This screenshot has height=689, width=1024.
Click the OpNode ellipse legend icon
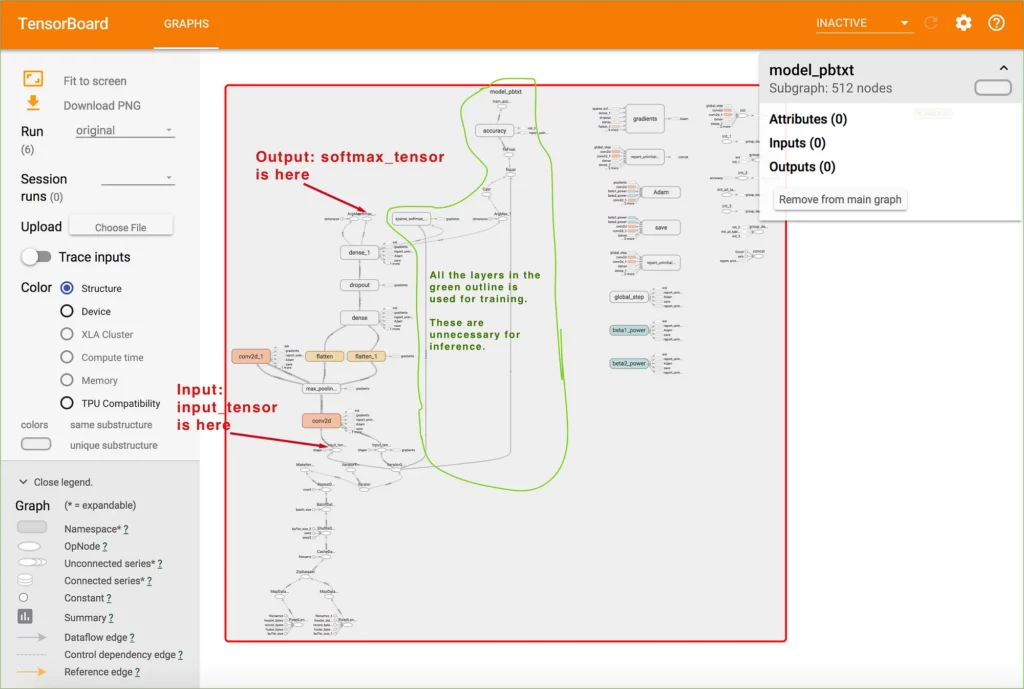pos(29,546)
